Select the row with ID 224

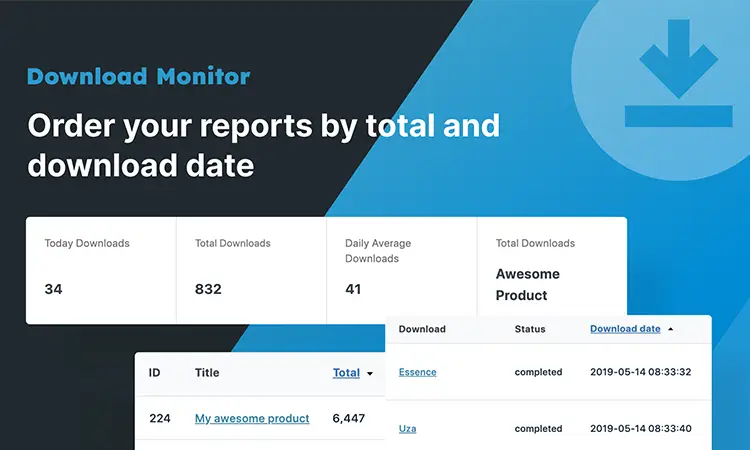(x=159, y=418)
